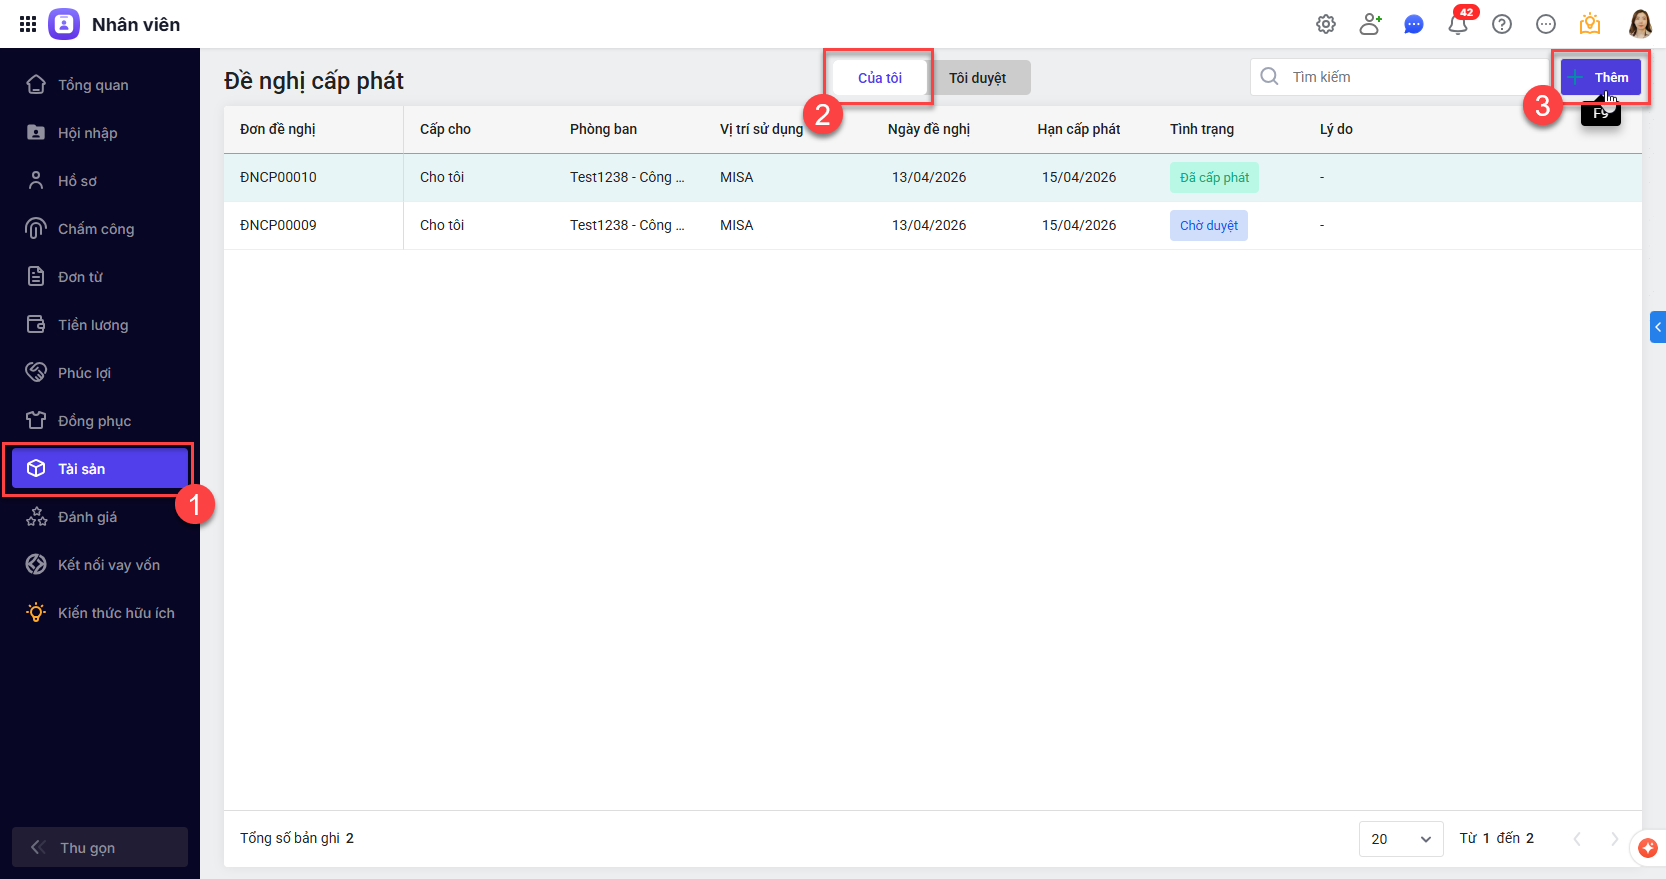
Task: Click the Hồ sơ person icon
Action: tap(36, 180)
